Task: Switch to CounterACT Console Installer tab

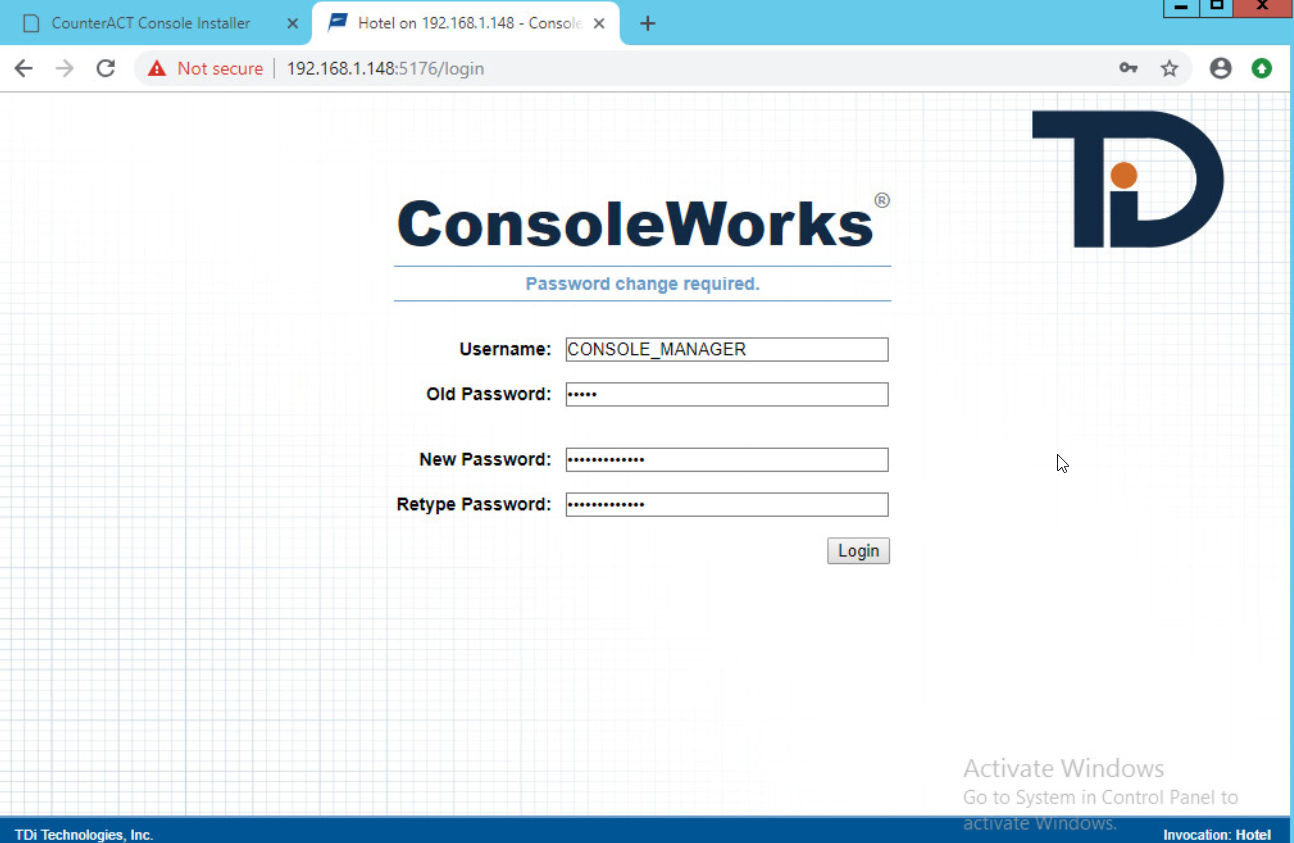Action: [151, 23]
